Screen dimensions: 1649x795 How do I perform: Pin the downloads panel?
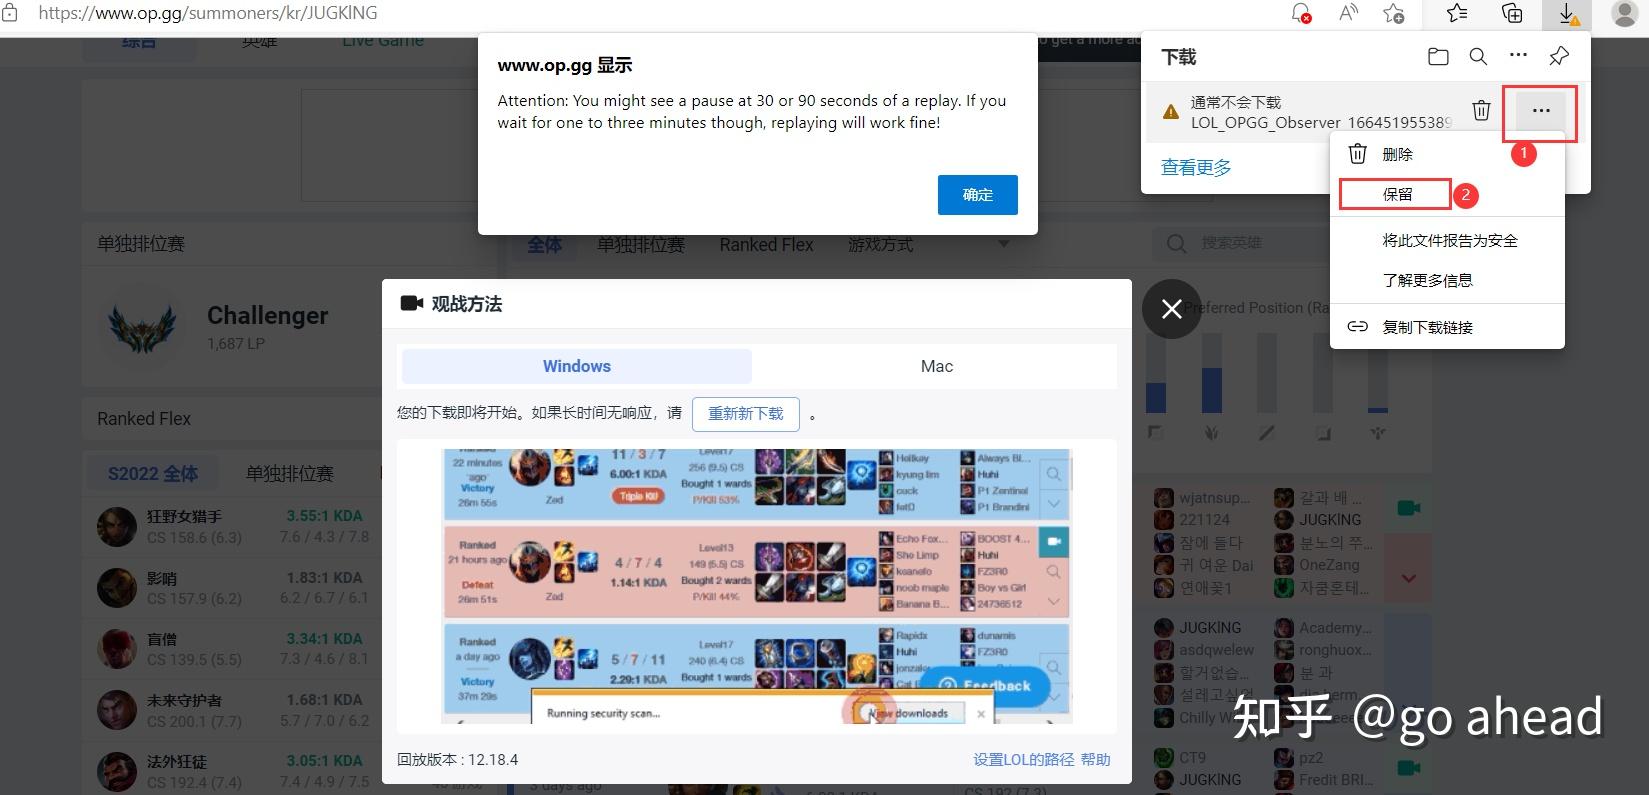click(x=1559, y=57)
